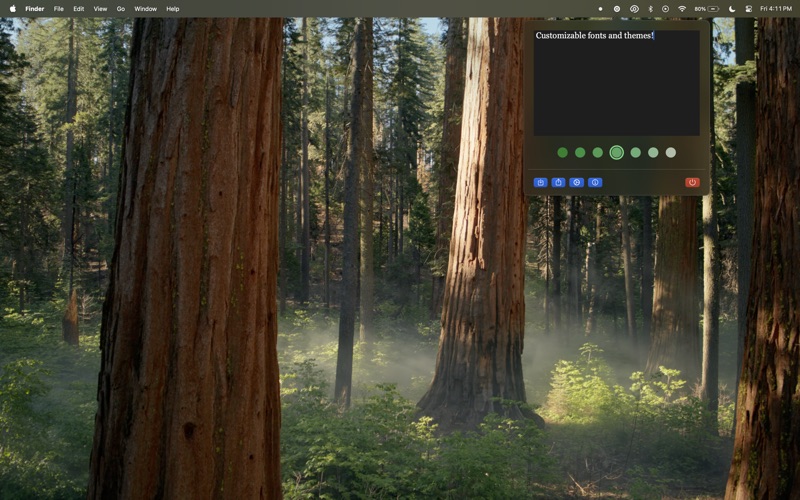Open the Focus moon icon

[x=732, y=9]
